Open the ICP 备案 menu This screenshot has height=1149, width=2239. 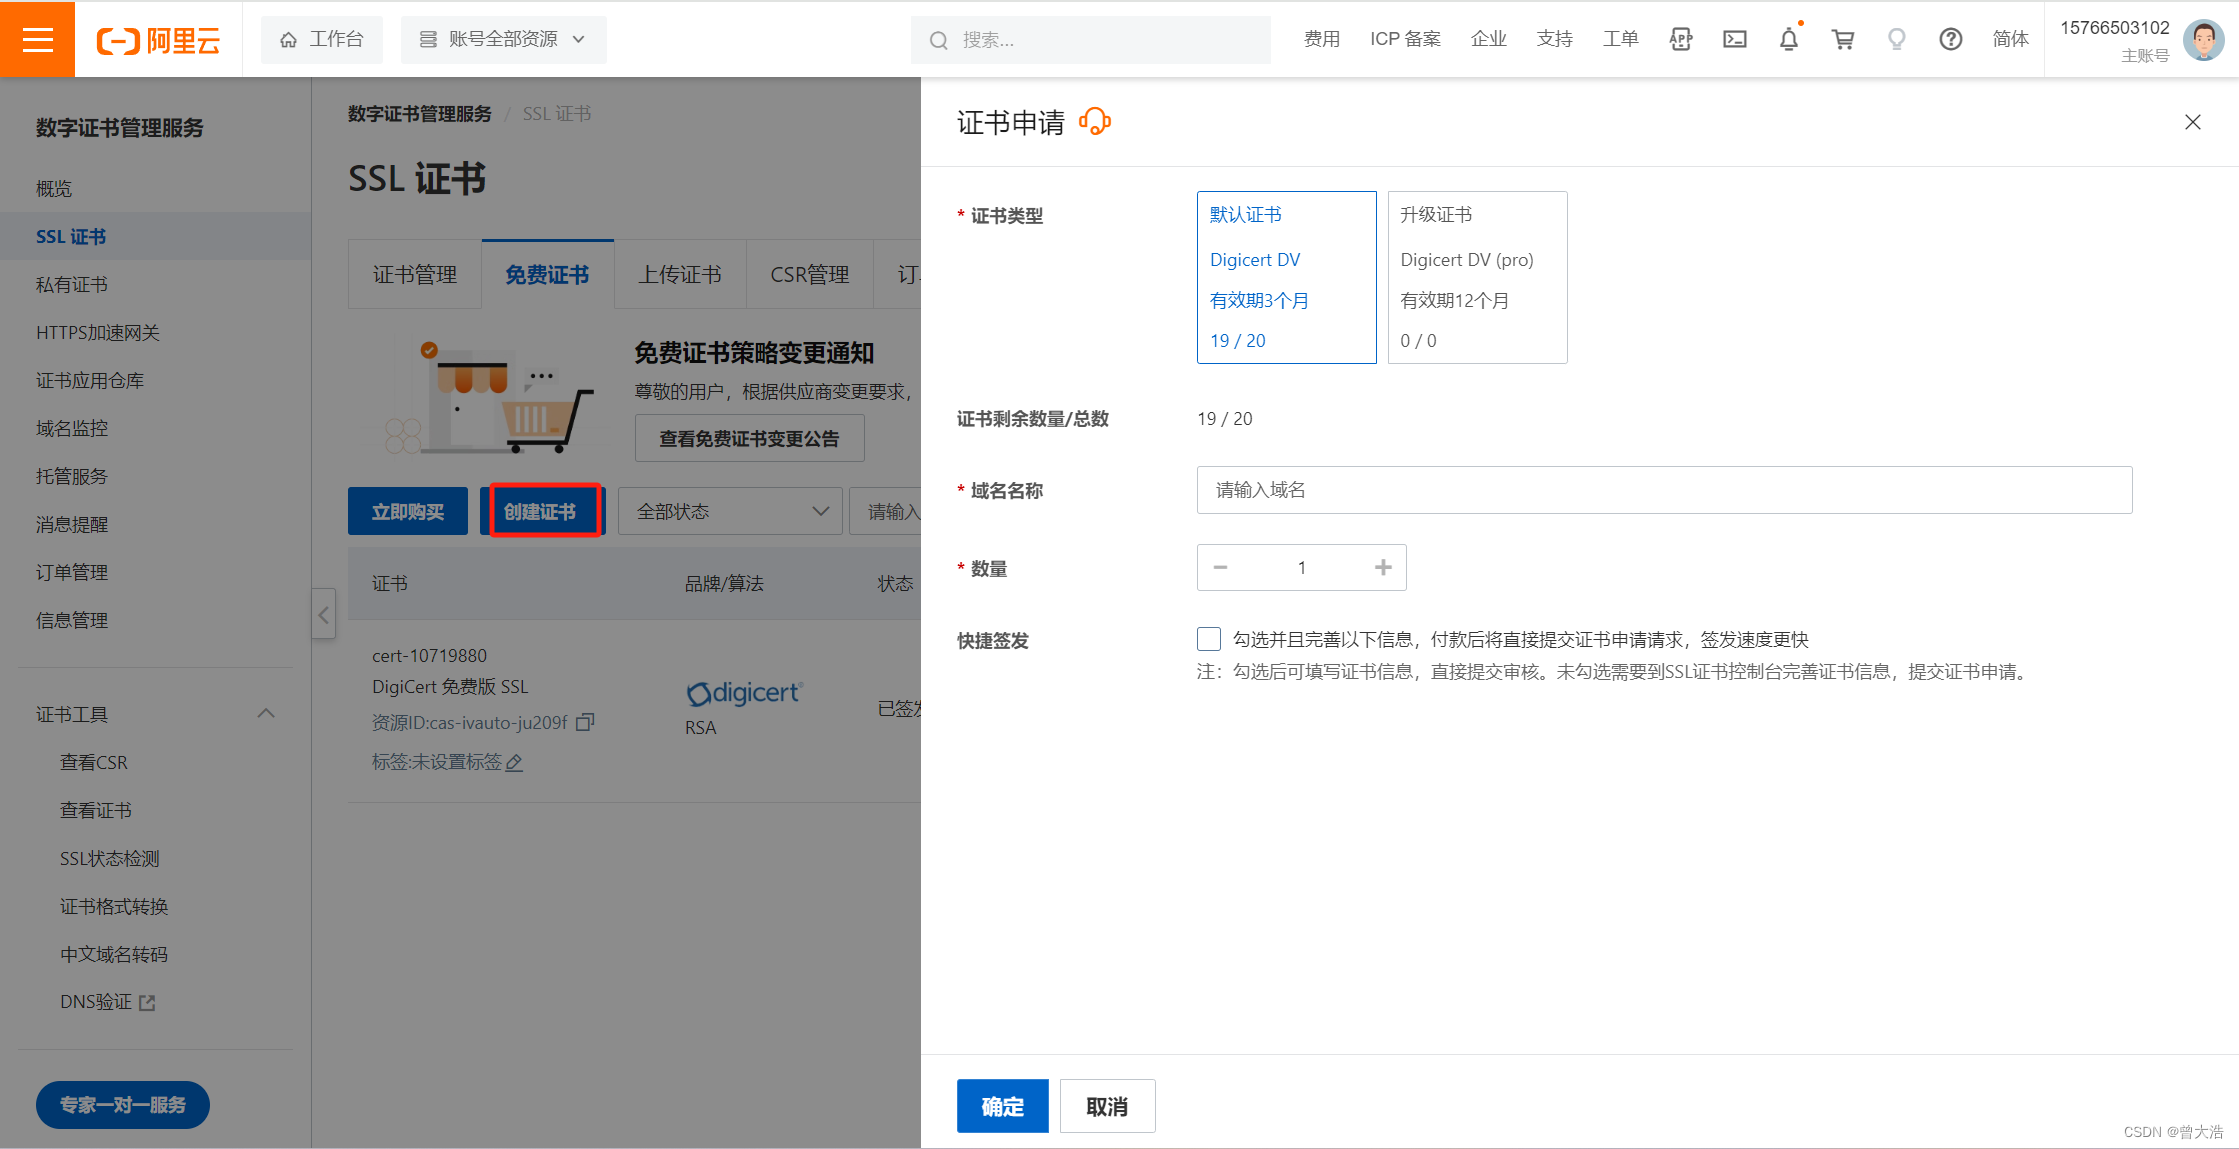[1405, 39]
